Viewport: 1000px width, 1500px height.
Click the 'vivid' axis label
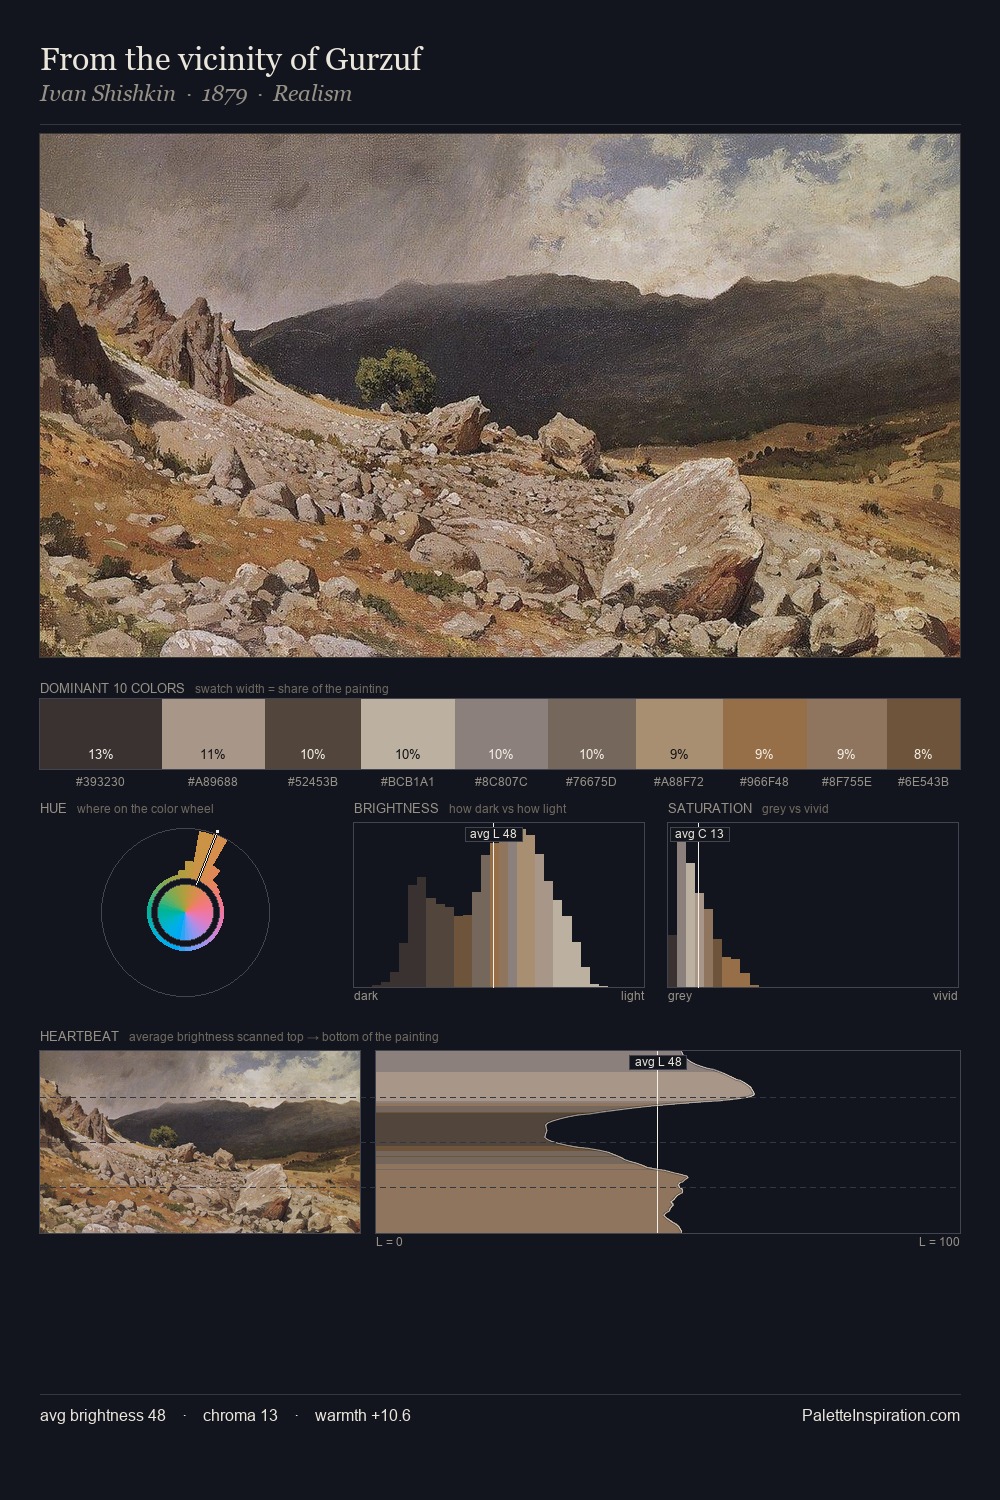pos(945,996)
